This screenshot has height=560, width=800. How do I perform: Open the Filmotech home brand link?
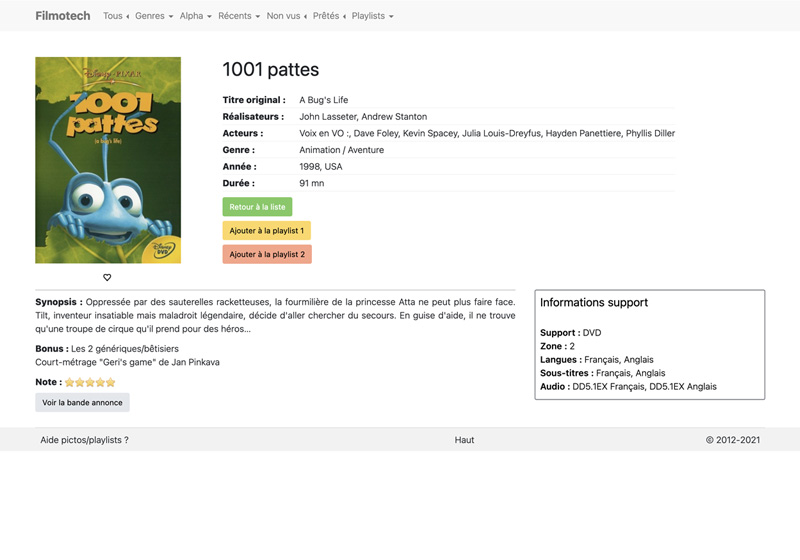click(x=63, y=16)
